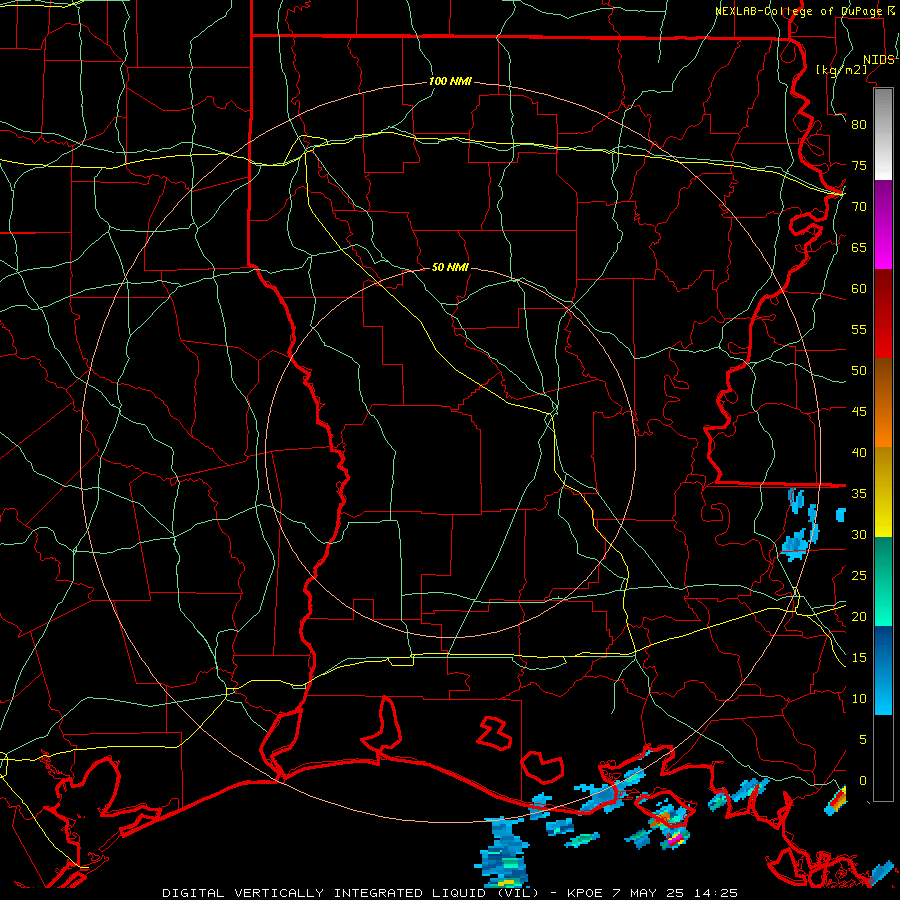
Task: Click the 'DIGITAL VERTICALLY INTEGRATED LIQUID (VIL)' product title
Action: tap(350, 893)
